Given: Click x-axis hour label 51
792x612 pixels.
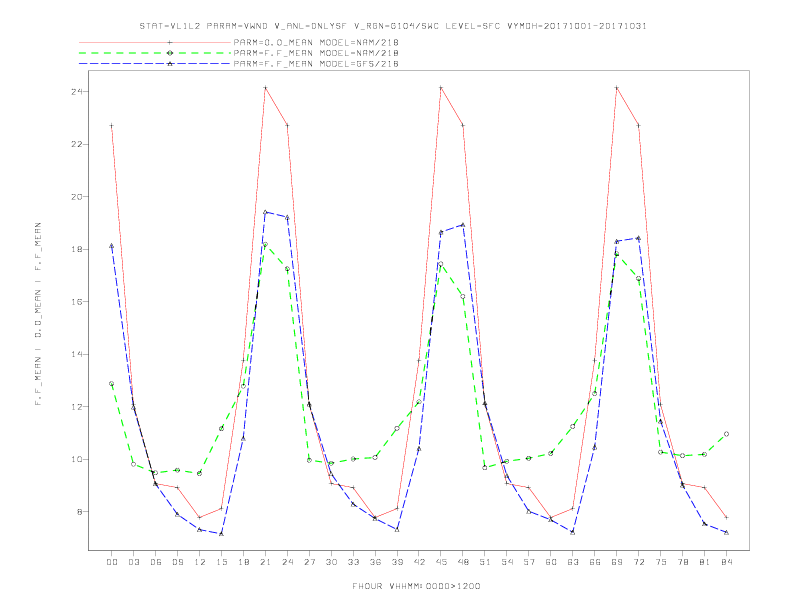Looking at the screenshot, I should (x=485, y=562).
